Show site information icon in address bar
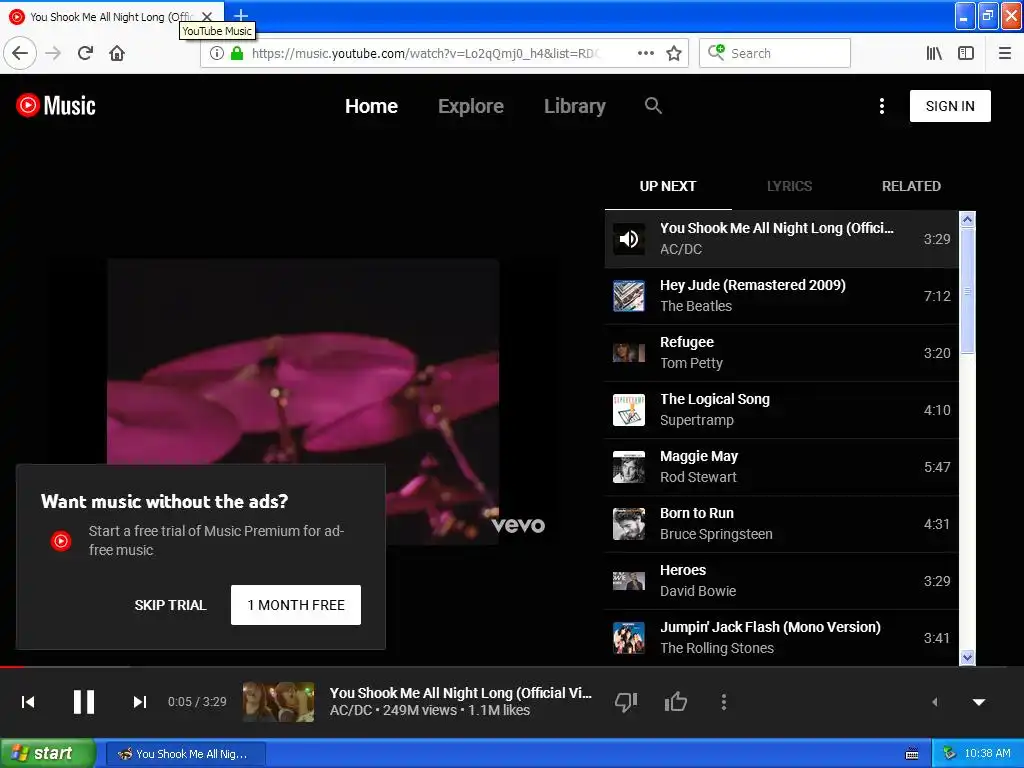The image size is (1024, 768). 217,53
